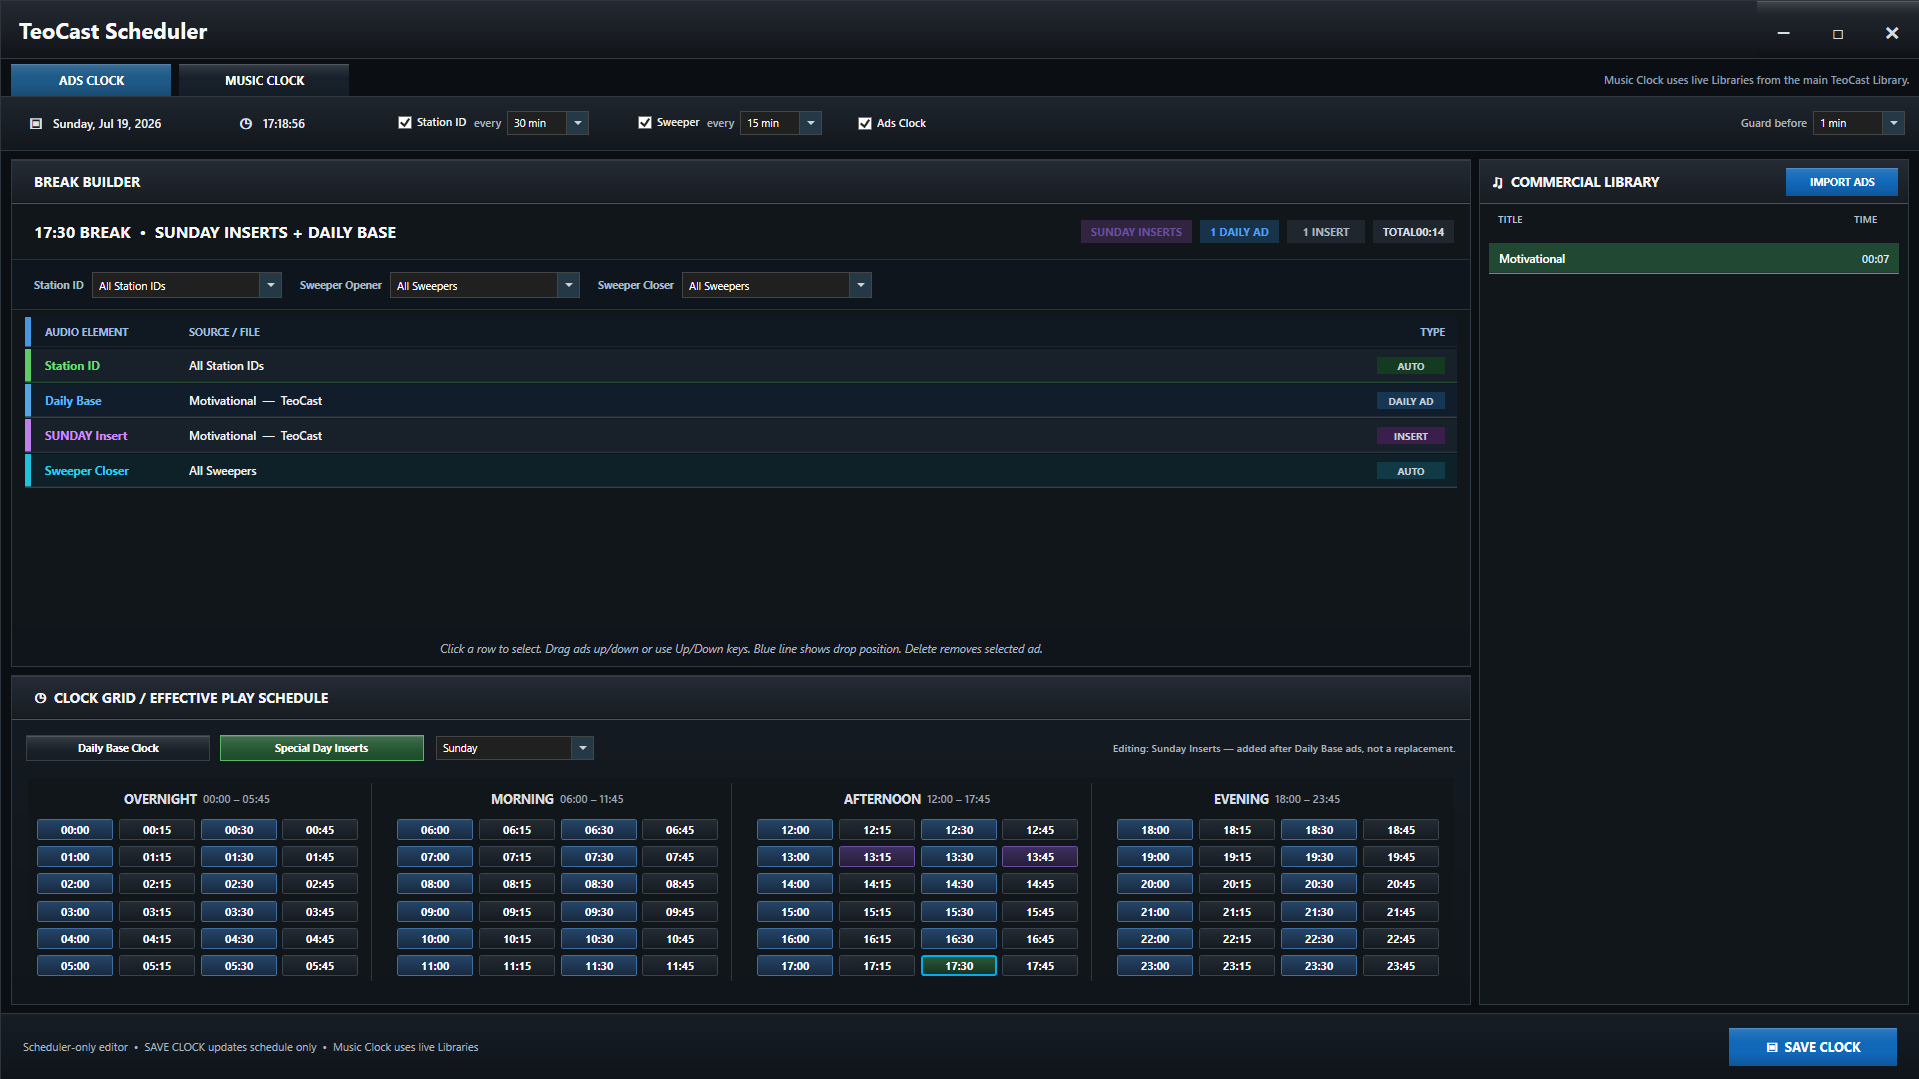Select the Special Day Inserts mode

[321, 748]
